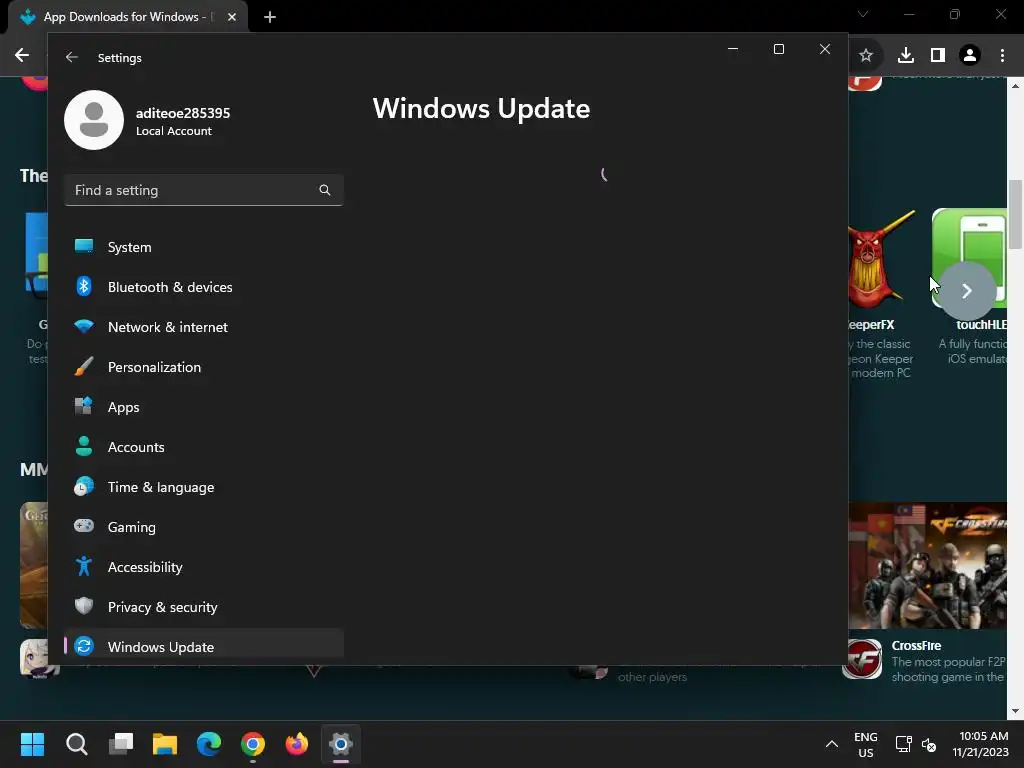Screen dimensions: 1024x768
Task: Minimize the Settings window
Action: 733,49
